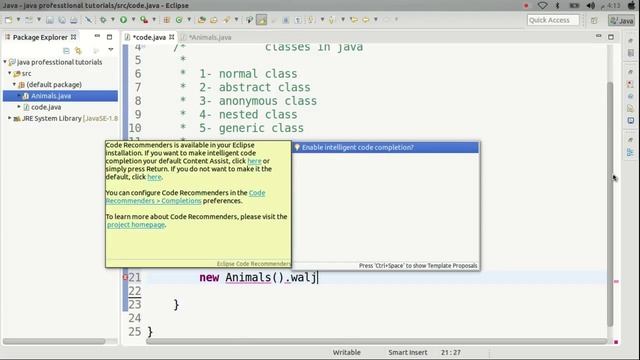
Task: Click the Print toolbar icon
Action: [74, 20]
